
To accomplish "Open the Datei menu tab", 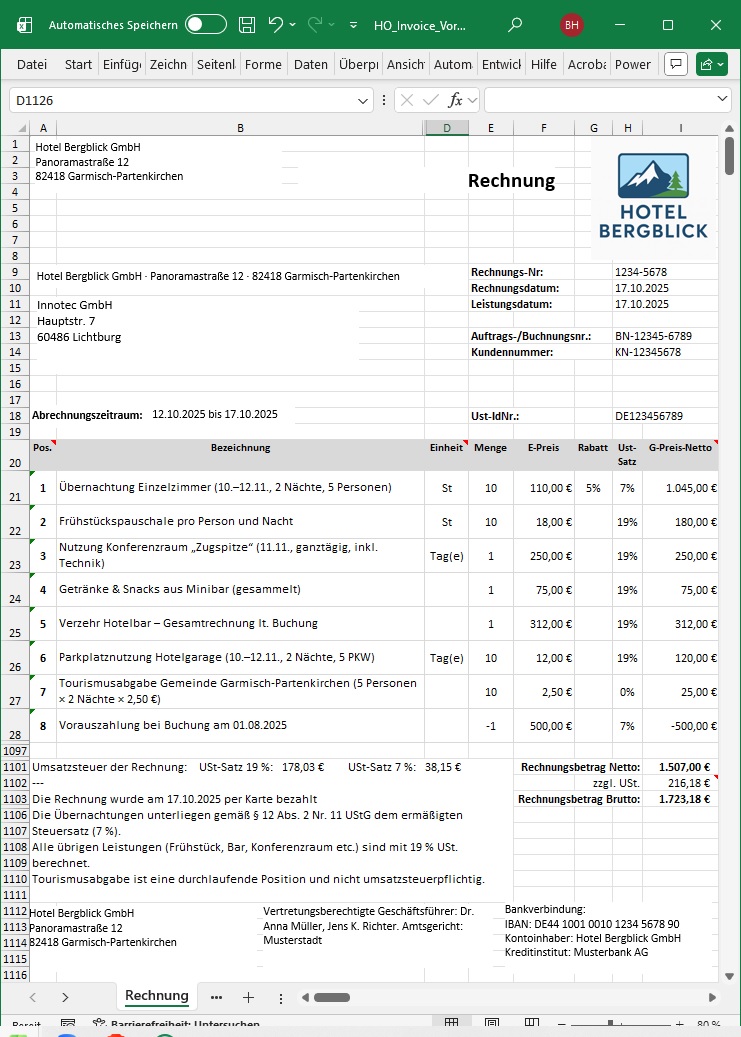I will 32,64.
